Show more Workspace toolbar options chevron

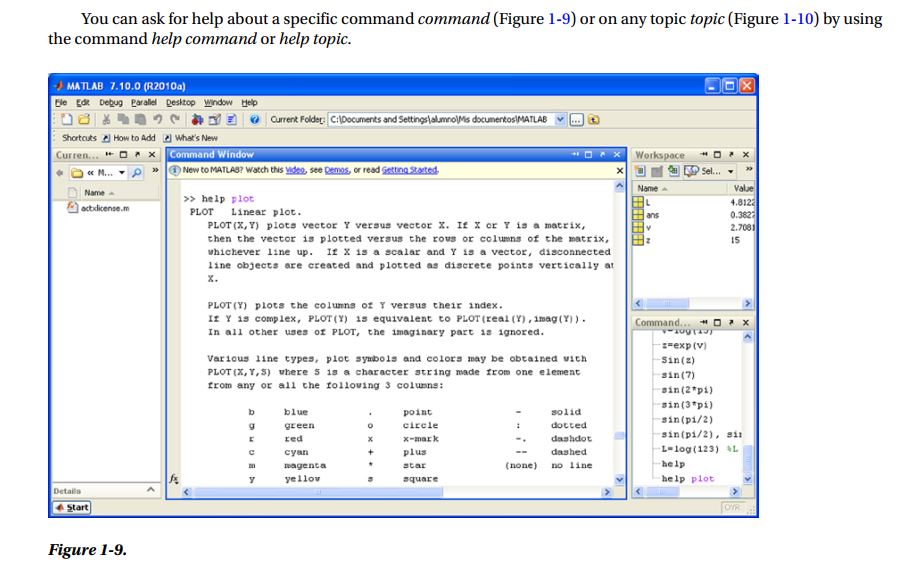pyautogui.click(x=749, y=169)
